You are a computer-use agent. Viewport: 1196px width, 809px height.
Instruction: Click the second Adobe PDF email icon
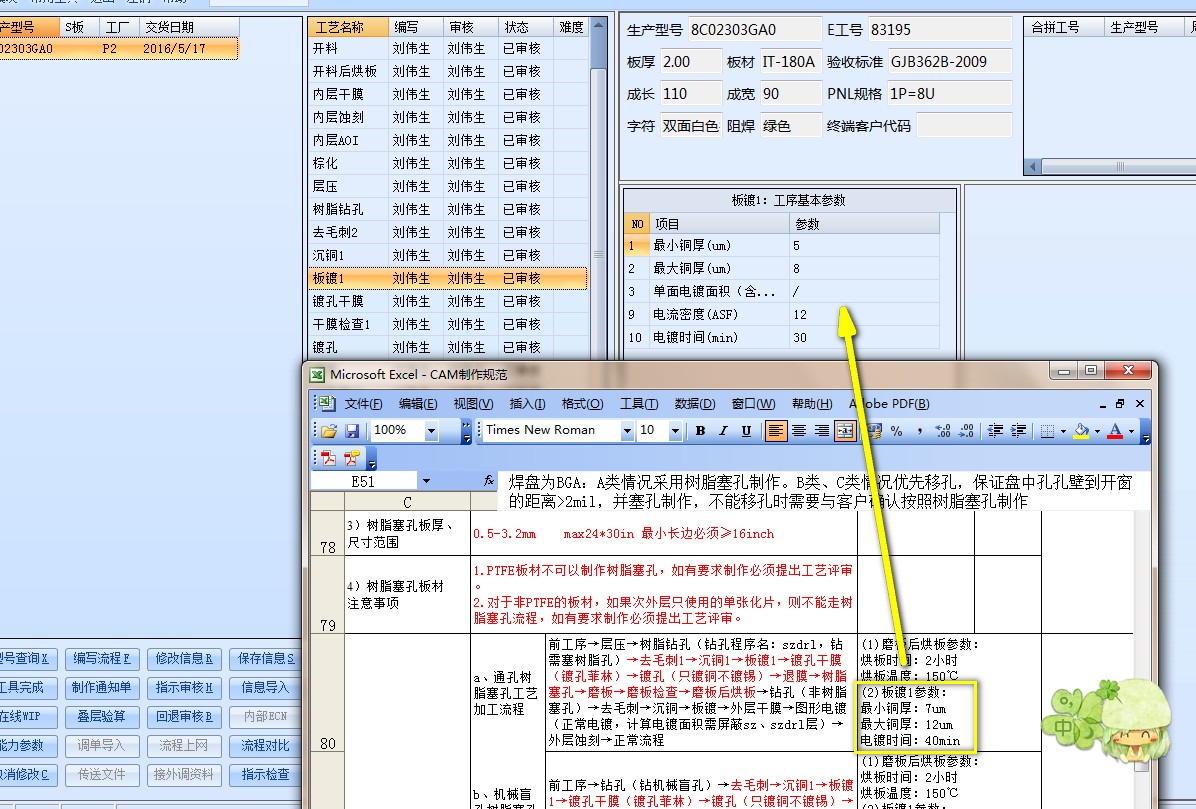click(x=352, y=458)
